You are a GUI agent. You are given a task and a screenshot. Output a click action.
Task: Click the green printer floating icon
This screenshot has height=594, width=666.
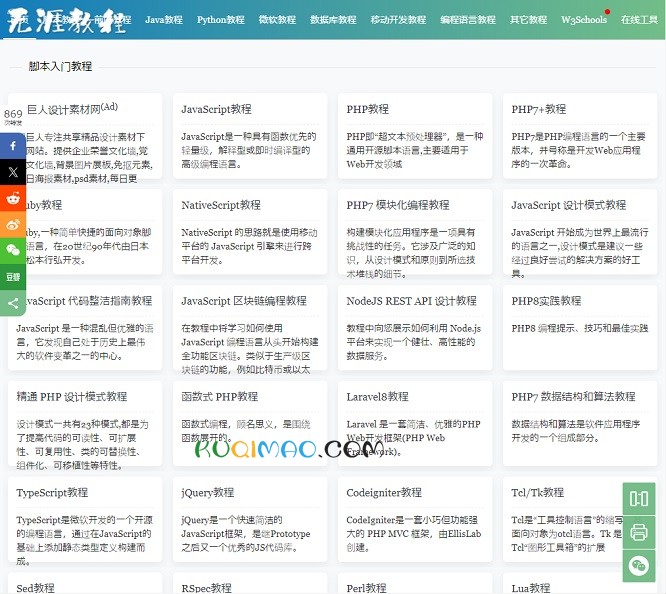tap(639, 532)
